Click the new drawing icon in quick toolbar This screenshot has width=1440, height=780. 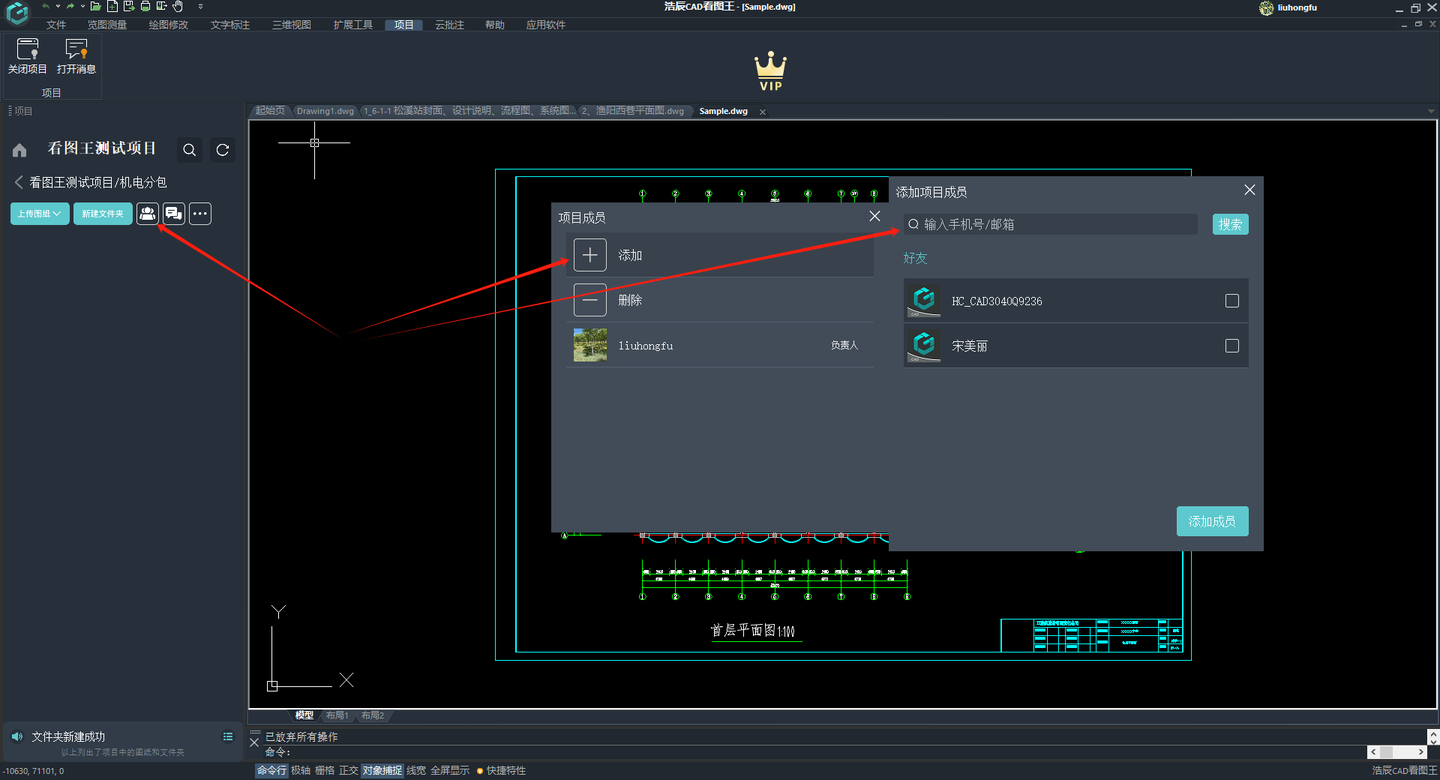[x=112, y=6]
